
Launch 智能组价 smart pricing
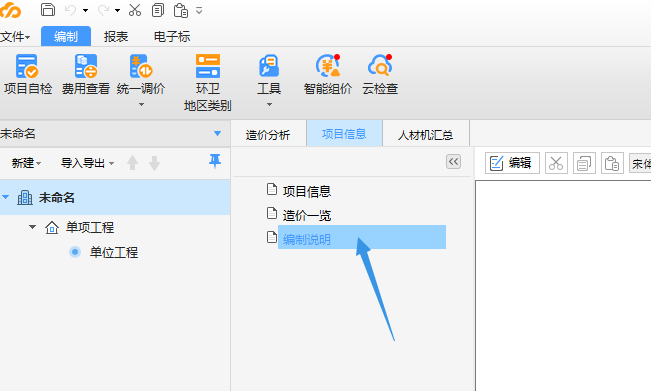328,75
